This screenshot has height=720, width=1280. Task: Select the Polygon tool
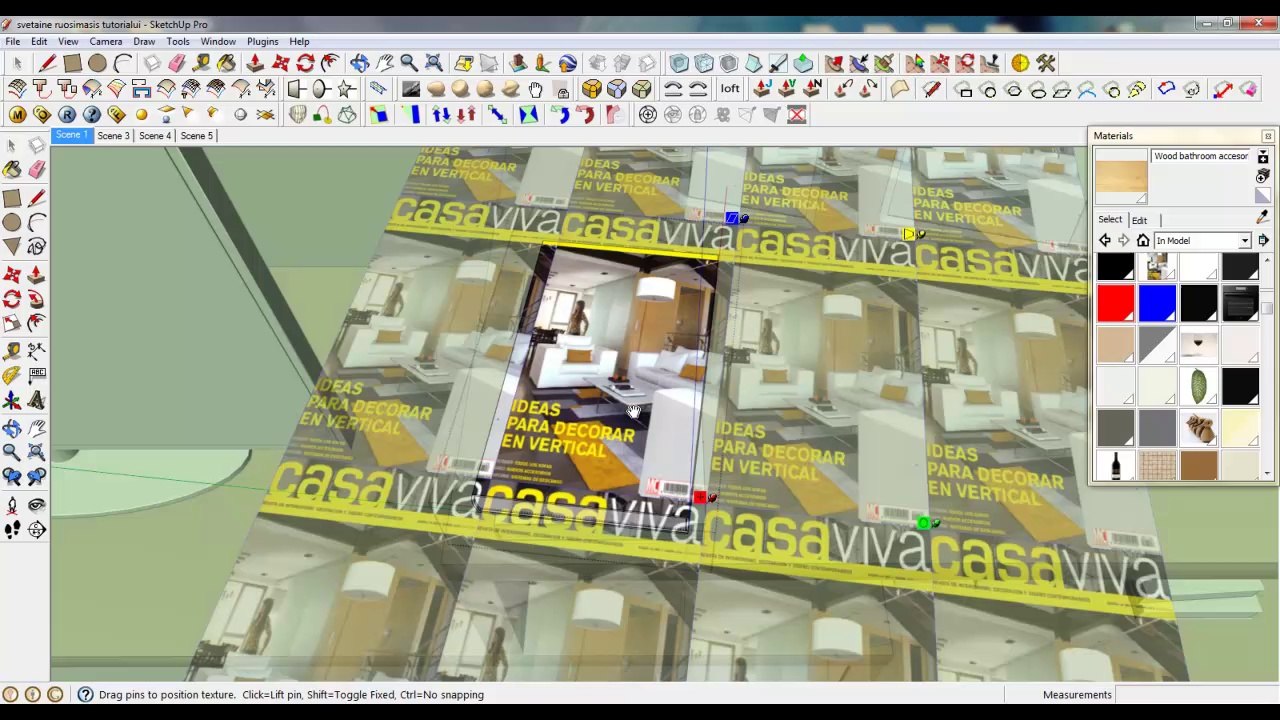[x=12, y=246]
